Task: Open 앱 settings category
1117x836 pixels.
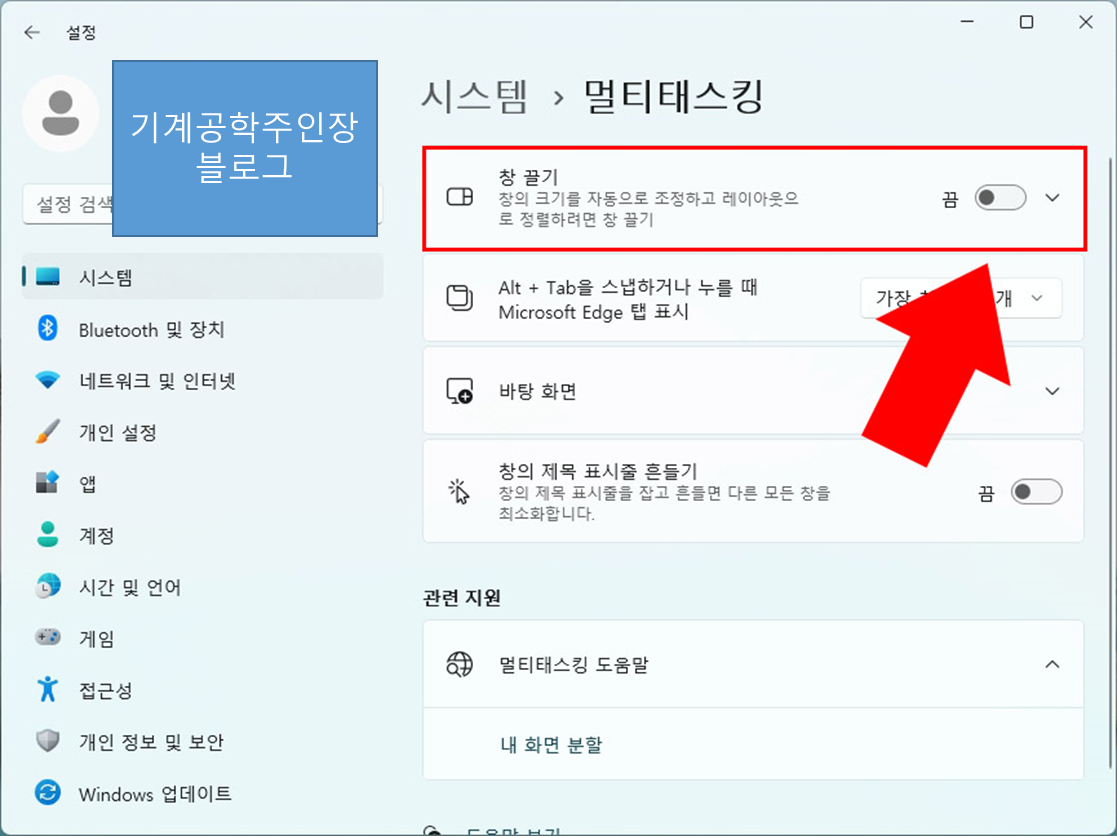Action: click(203, 483)
